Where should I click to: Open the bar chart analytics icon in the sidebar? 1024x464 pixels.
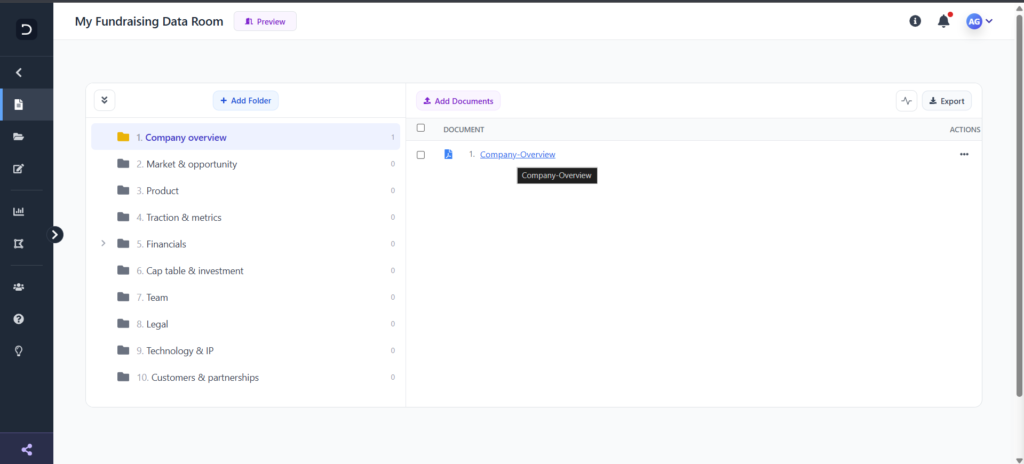(18, 211)
